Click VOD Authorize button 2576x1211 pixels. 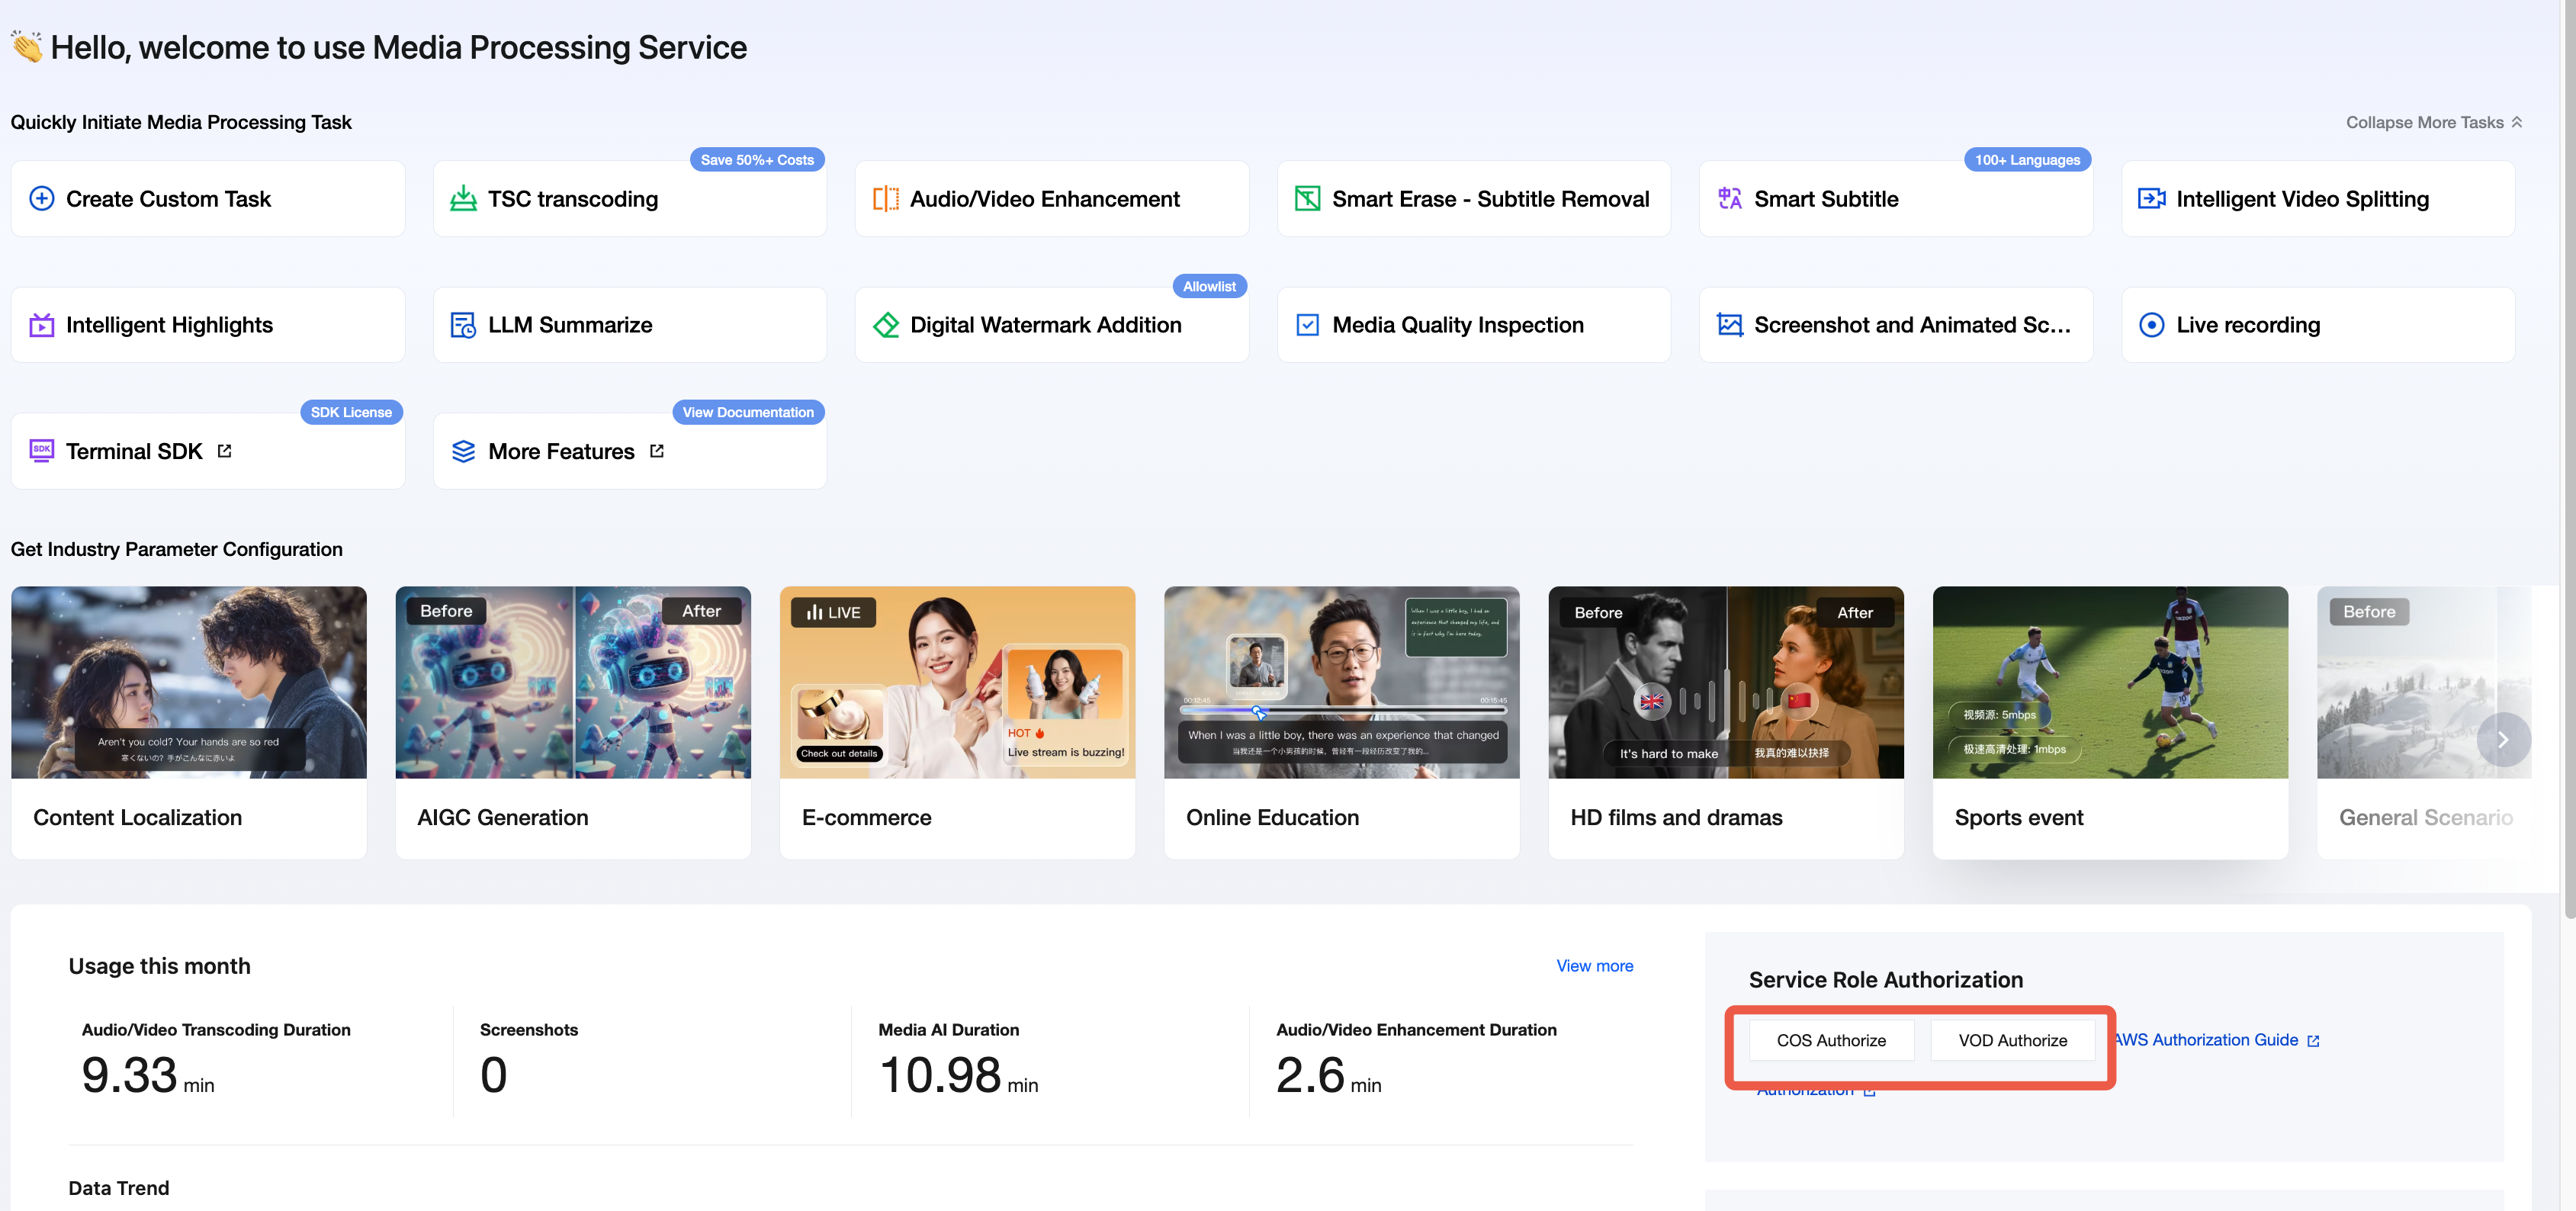[2012, 1040]
